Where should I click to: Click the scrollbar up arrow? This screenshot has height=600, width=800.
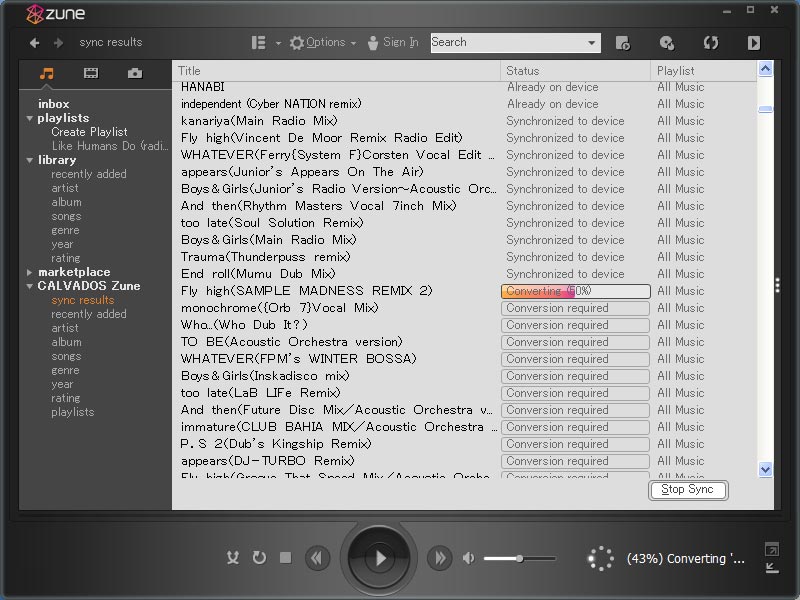coord(765,69)
